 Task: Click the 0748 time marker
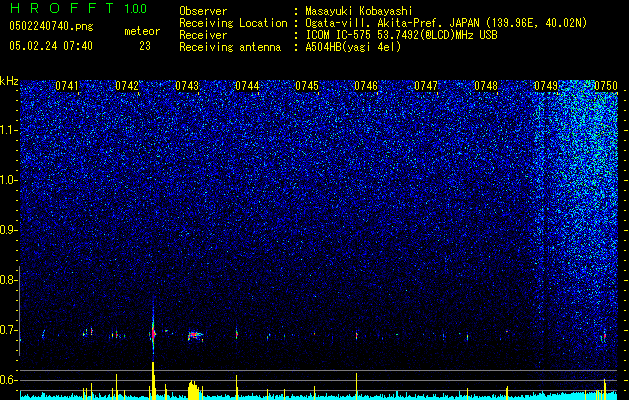(x=486, y=86)
